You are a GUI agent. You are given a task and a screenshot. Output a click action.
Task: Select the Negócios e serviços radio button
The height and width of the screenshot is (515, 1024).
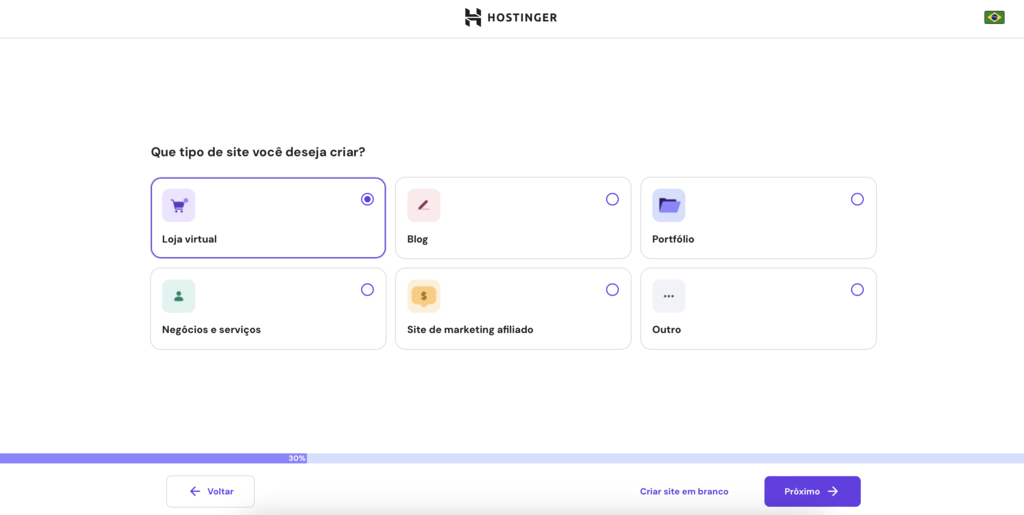pyautogui.click(x=367, y=290)
